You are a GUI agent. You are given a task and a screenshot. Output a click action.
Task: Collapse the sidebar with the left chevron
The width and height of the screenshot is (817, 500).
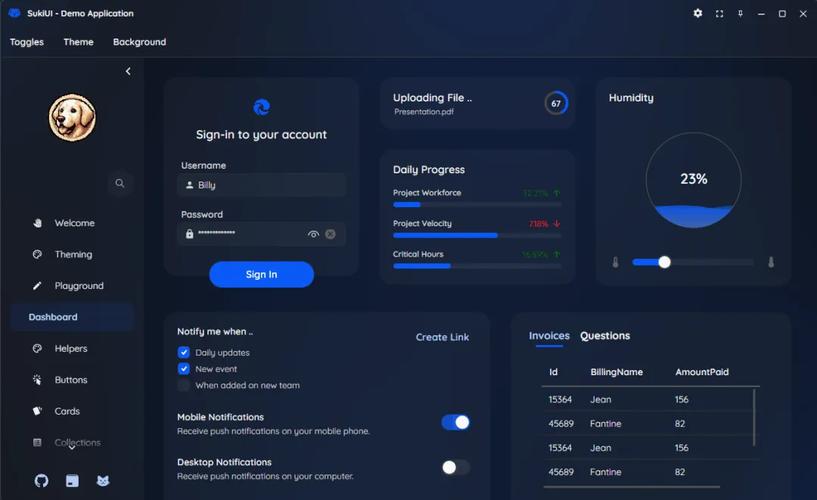click(128, 71)
